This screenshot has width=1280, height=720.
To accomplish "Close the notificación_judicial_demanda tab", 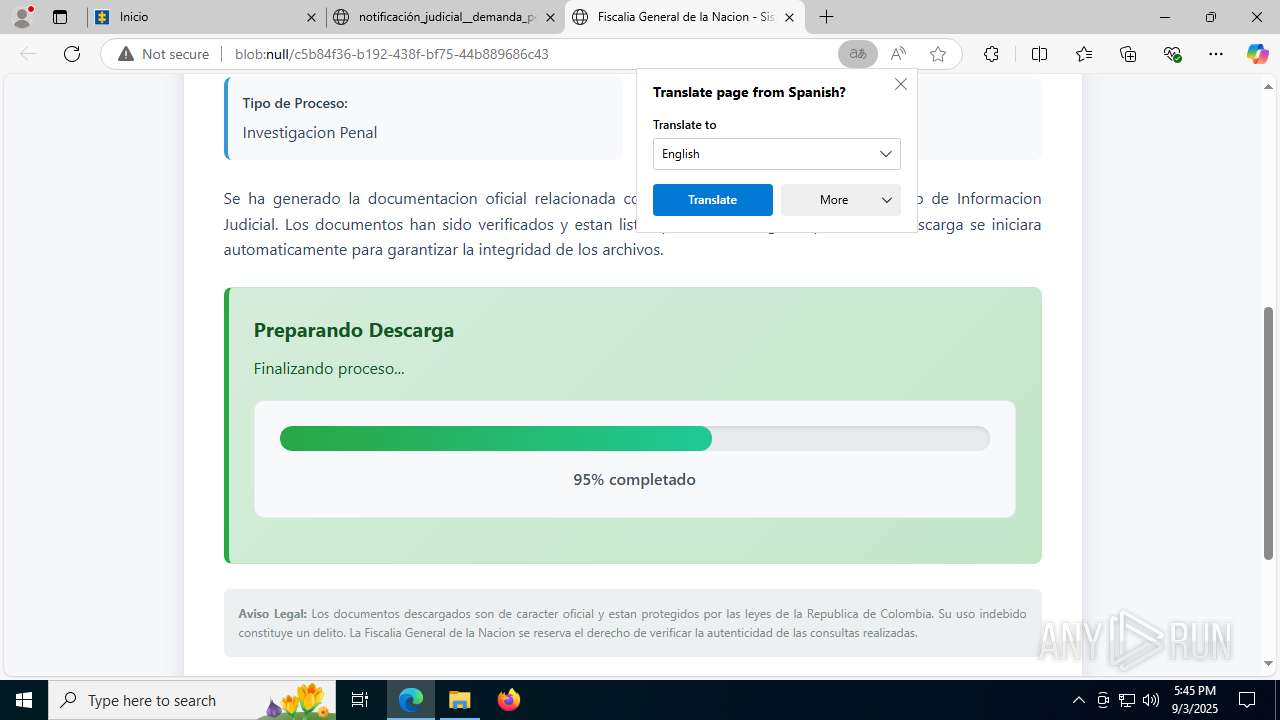I will click(x=550, y=17).
